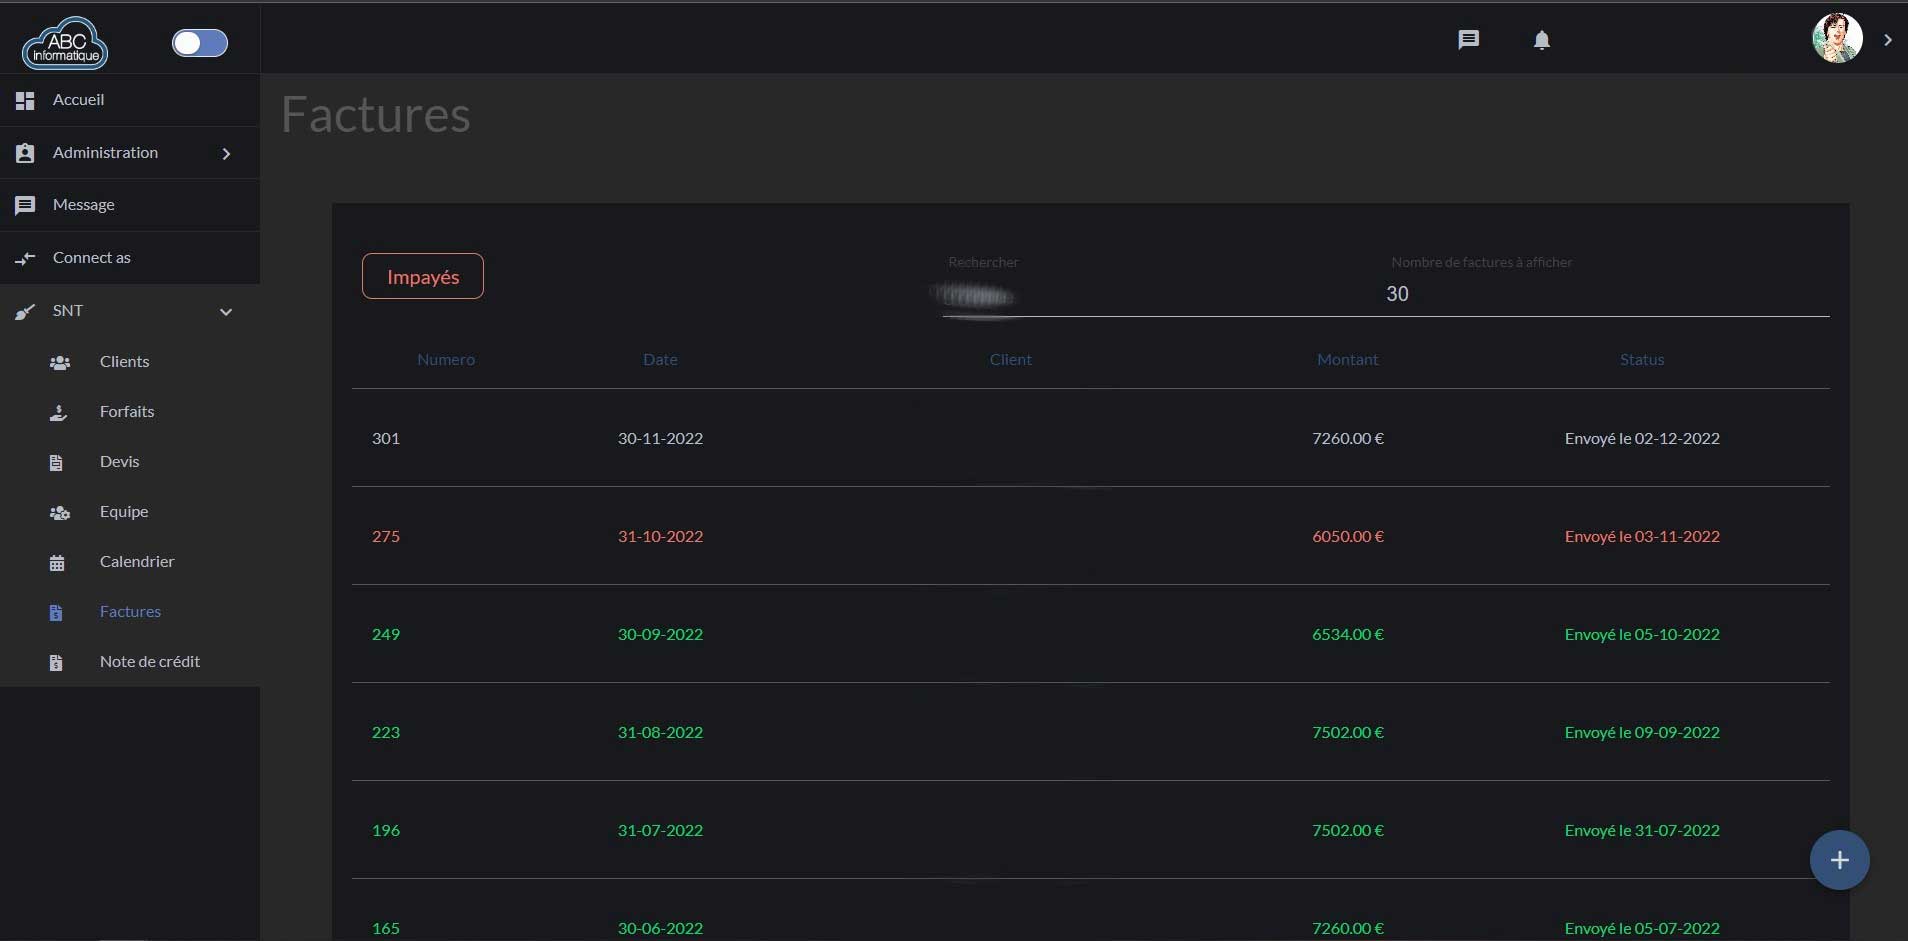
Task: Click the number of invoices to display field
Action: (1600, 294)
